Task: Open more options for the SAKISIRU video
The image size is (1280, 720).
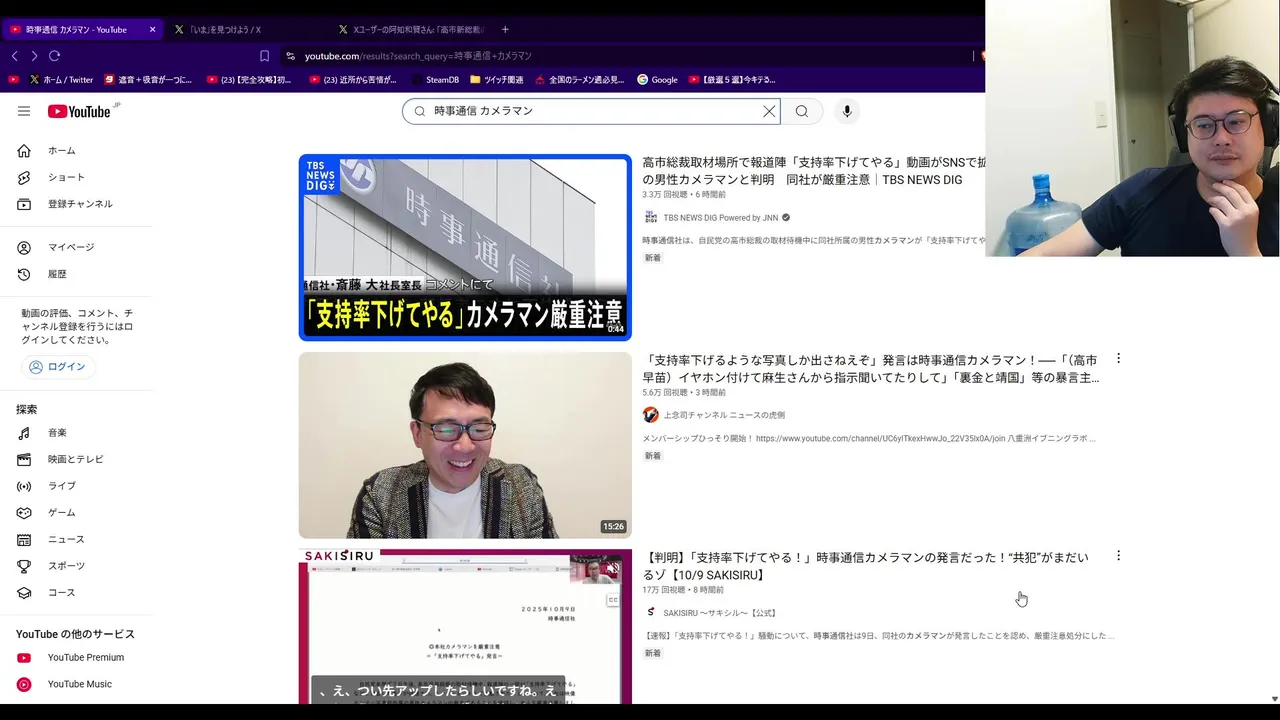Action: point(1118,555)
